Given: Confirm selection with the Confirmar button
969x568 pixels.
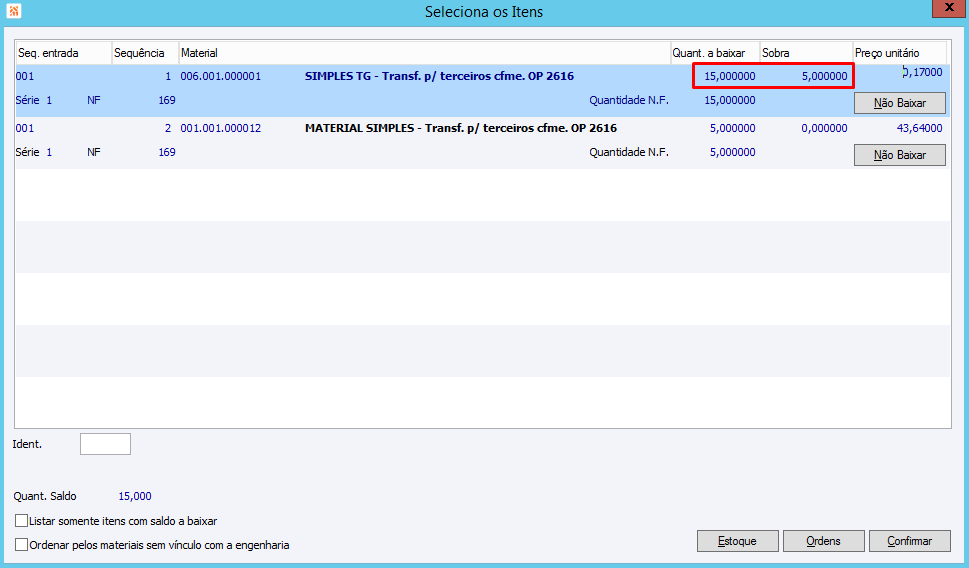Looking at the screenshot, I should tap(909, 541).
